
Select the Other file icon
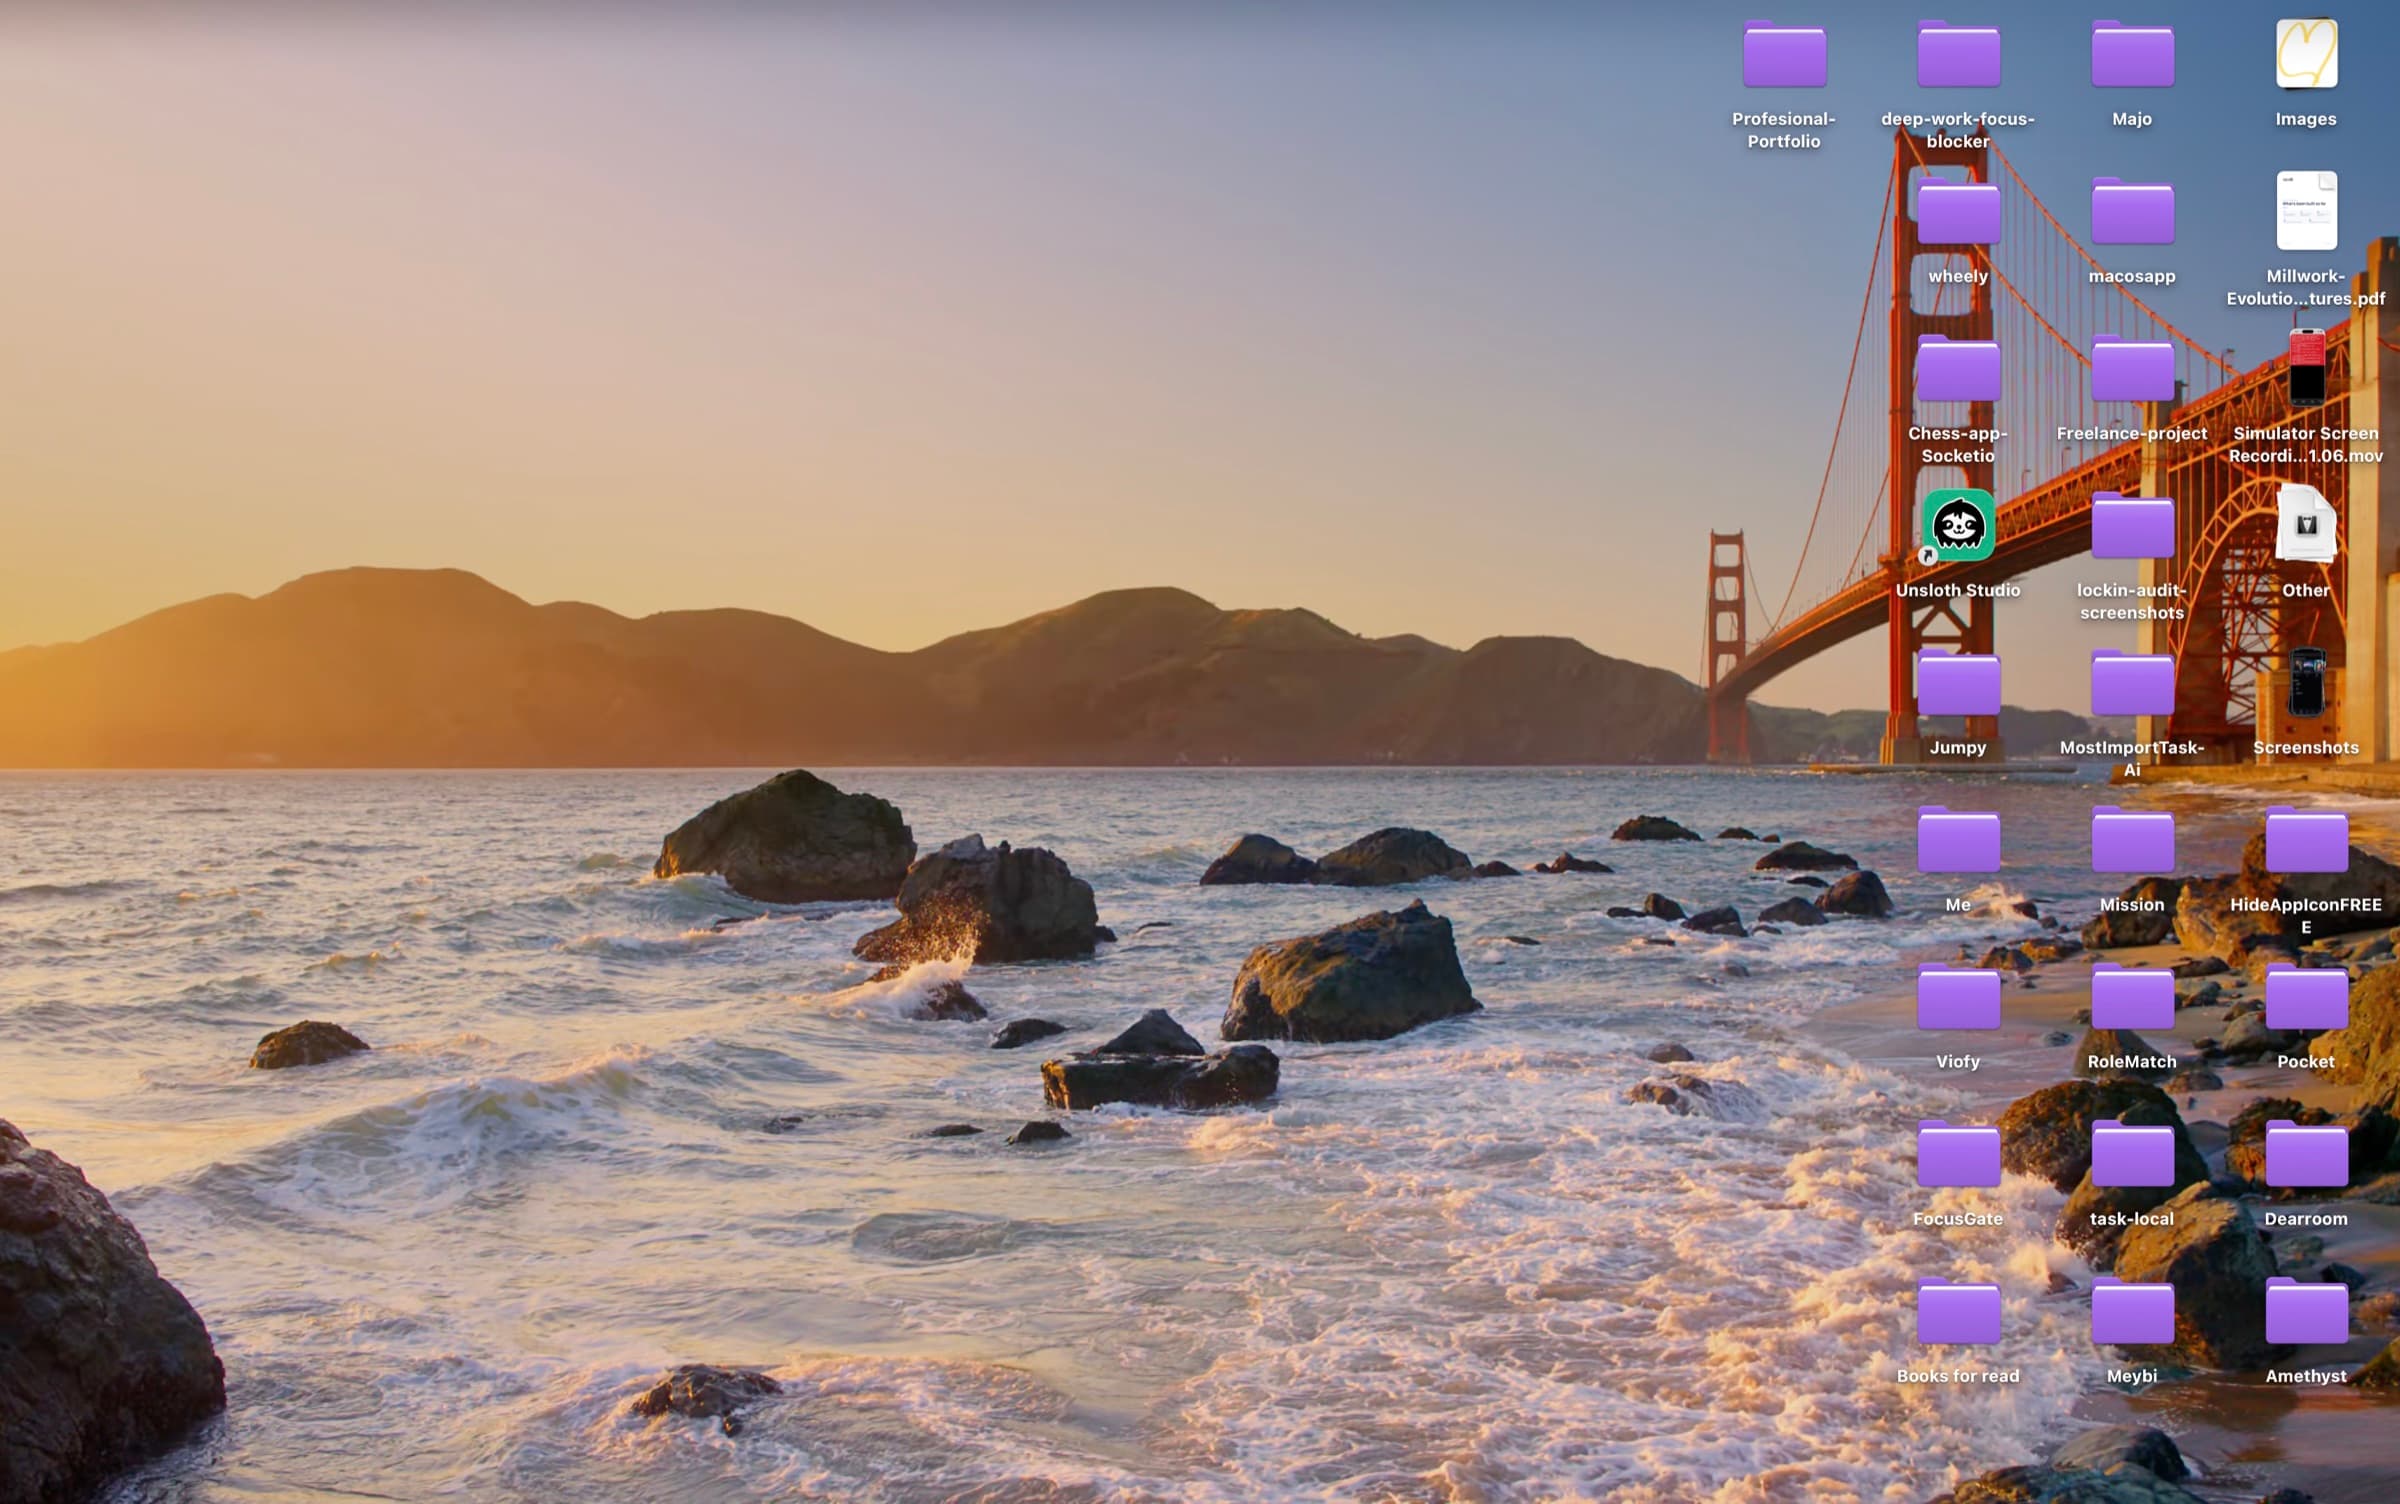tap(2306, 525)
